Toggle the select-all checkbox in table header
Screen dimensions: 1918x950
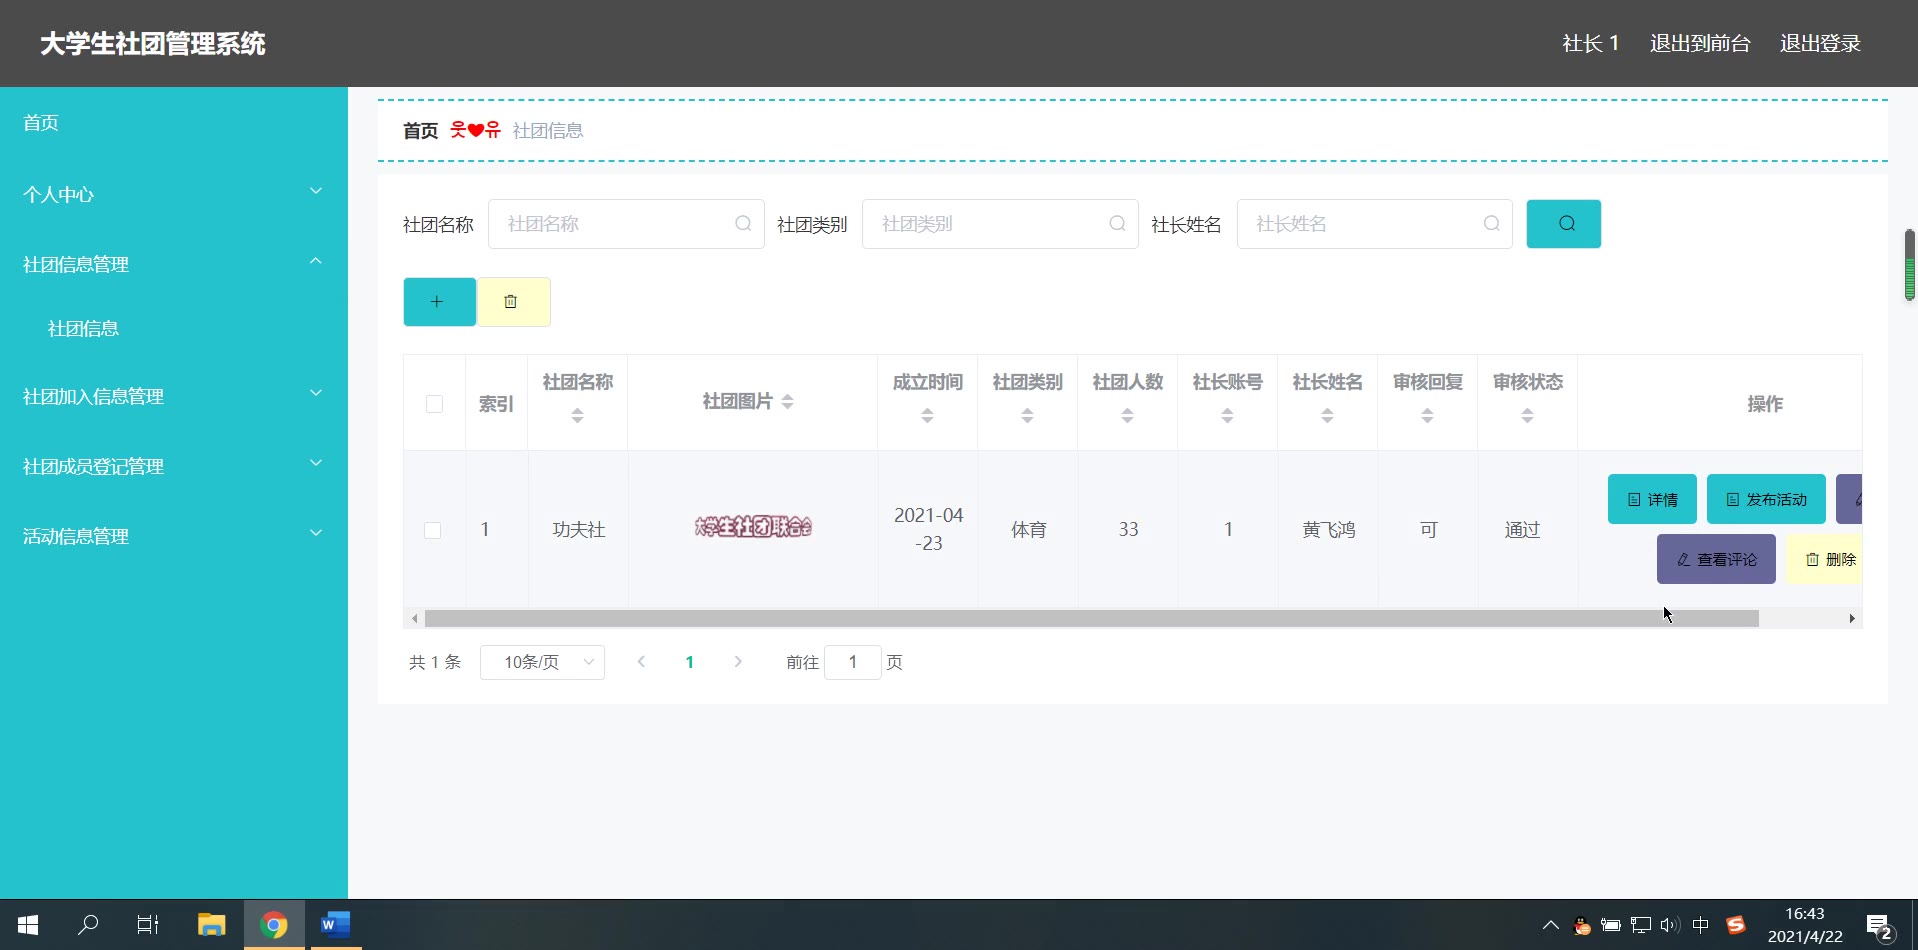coord(434,404)
